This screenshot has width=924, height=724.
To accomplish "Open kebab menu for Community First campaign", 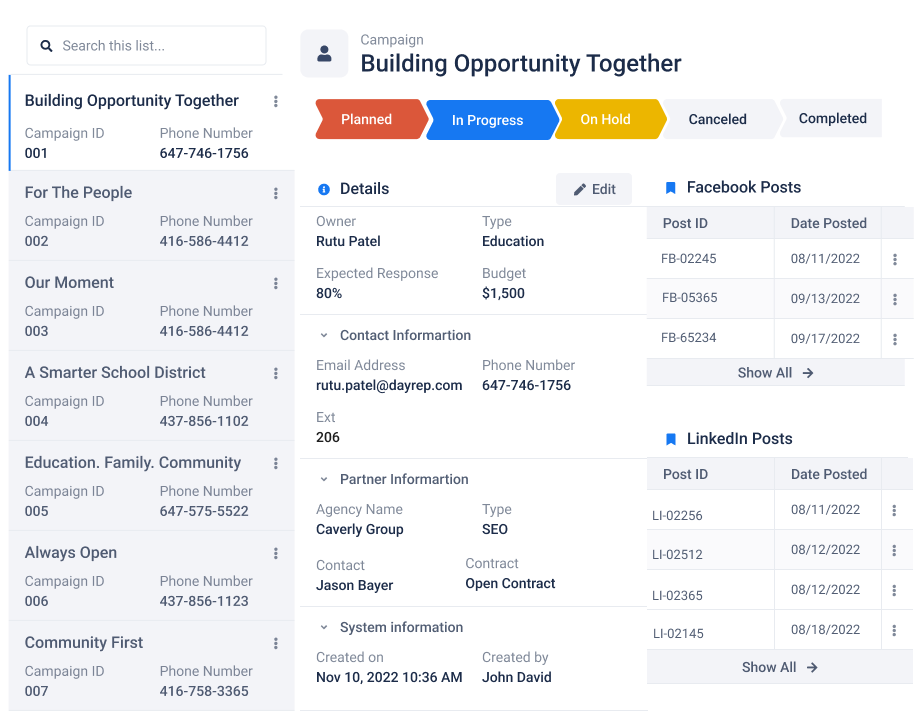I will coord(275,643).
